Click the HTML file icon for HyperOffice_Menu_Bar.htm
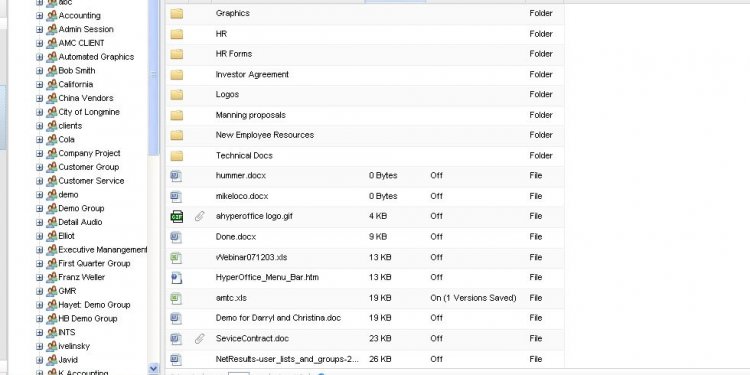Viewport: 750px width, 375px height. coord(176,277)
